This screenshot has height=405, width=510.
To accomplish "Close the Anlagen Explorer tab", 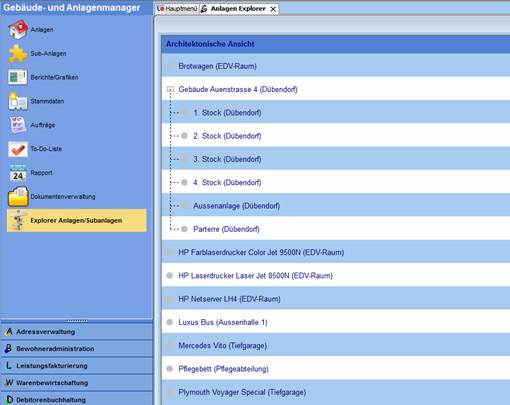I will point(273,9).
